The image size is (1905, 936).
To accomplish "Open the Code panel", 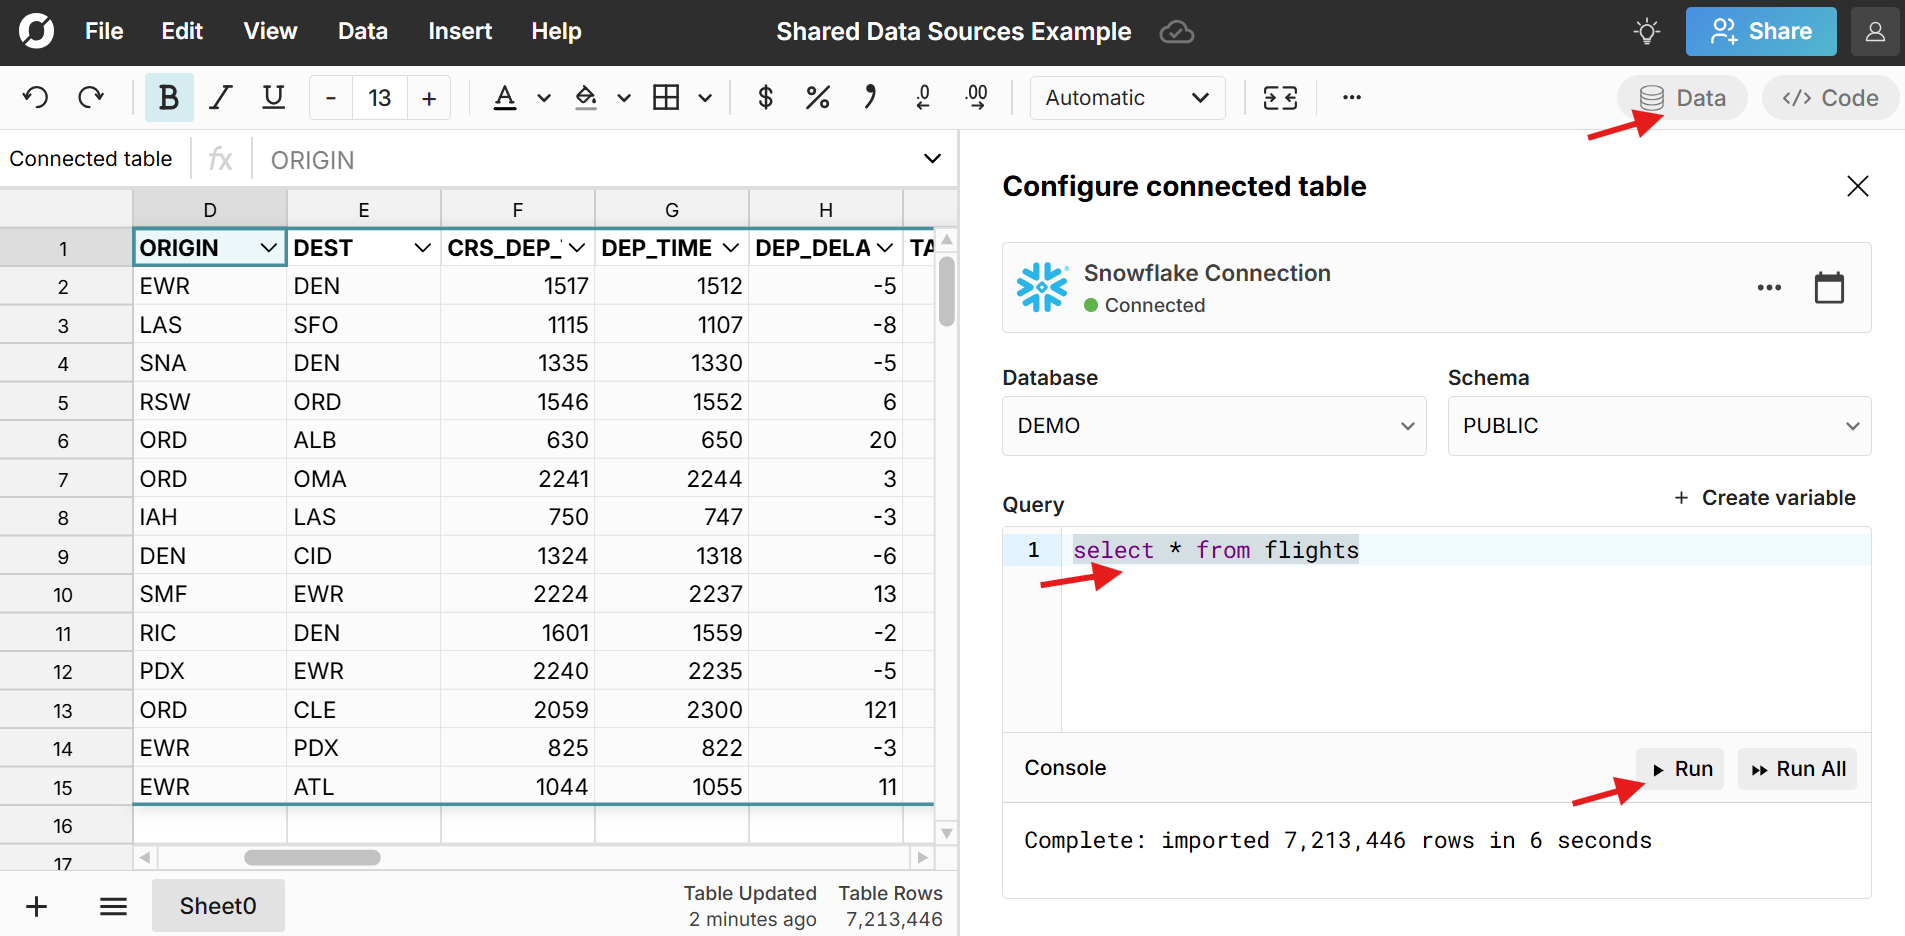I will [x=1829, y=97].
